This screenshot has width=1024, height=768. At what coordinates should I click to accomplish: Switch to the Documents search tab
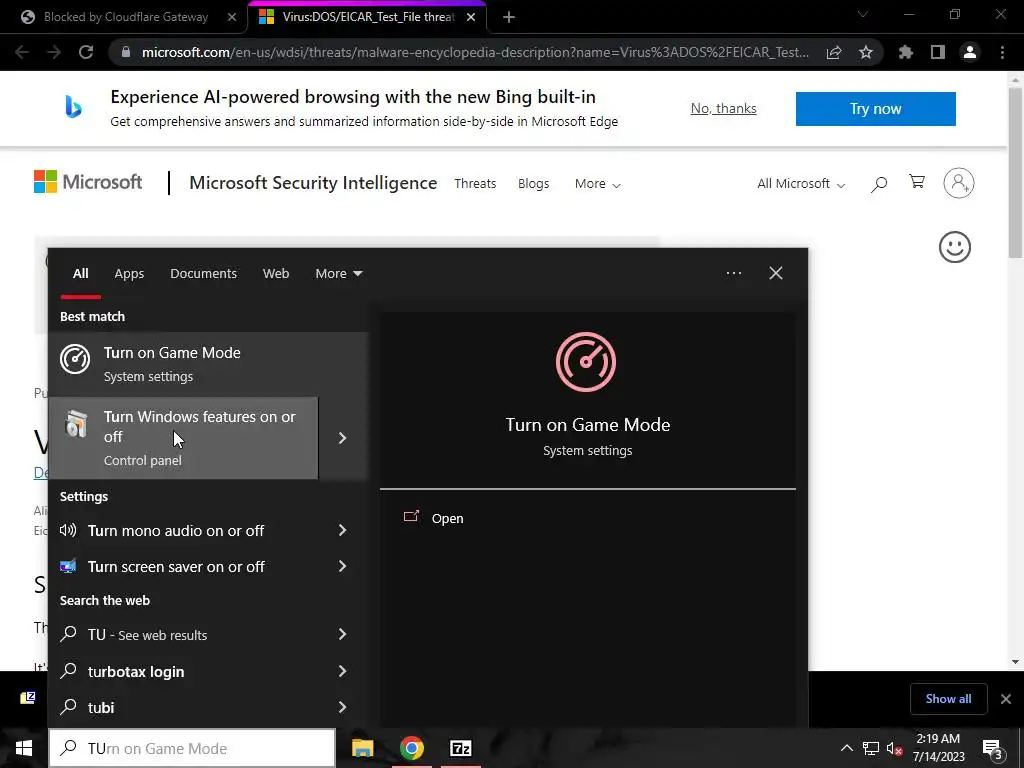click(x=203, y=274)
